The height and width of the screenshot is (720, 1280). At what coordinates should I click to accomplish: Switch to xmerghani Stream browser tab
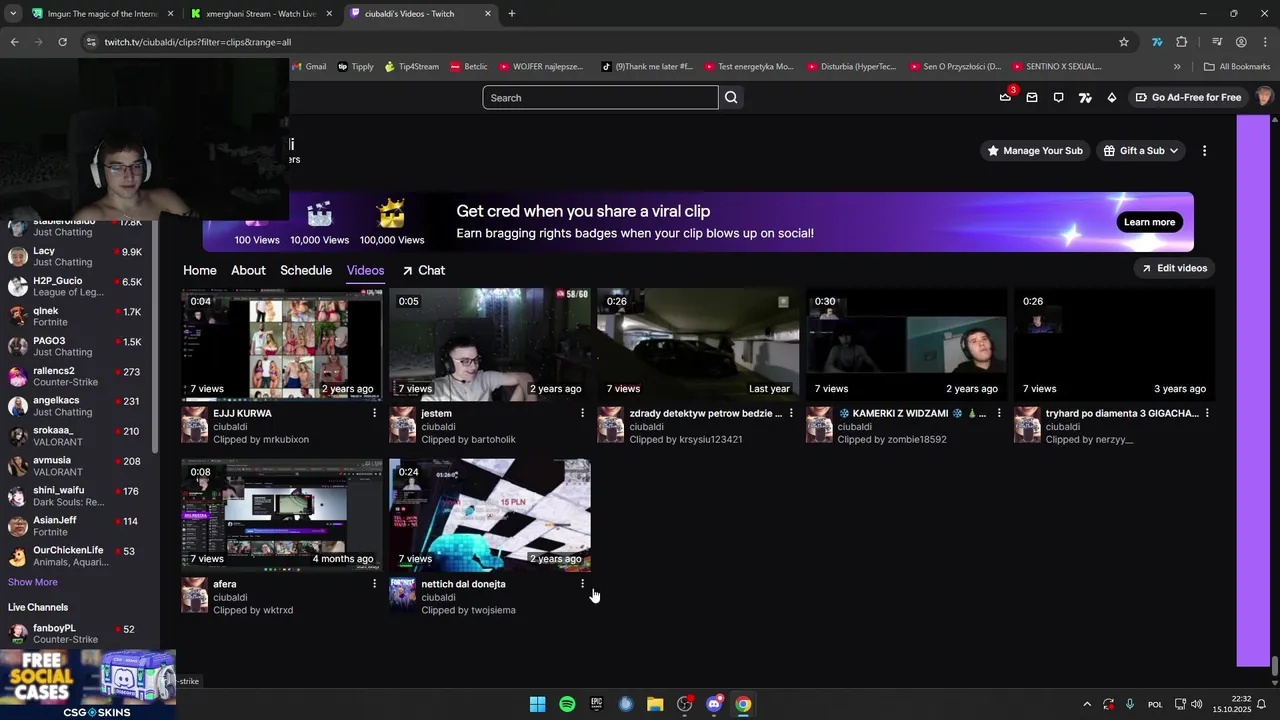click(262, 14)
